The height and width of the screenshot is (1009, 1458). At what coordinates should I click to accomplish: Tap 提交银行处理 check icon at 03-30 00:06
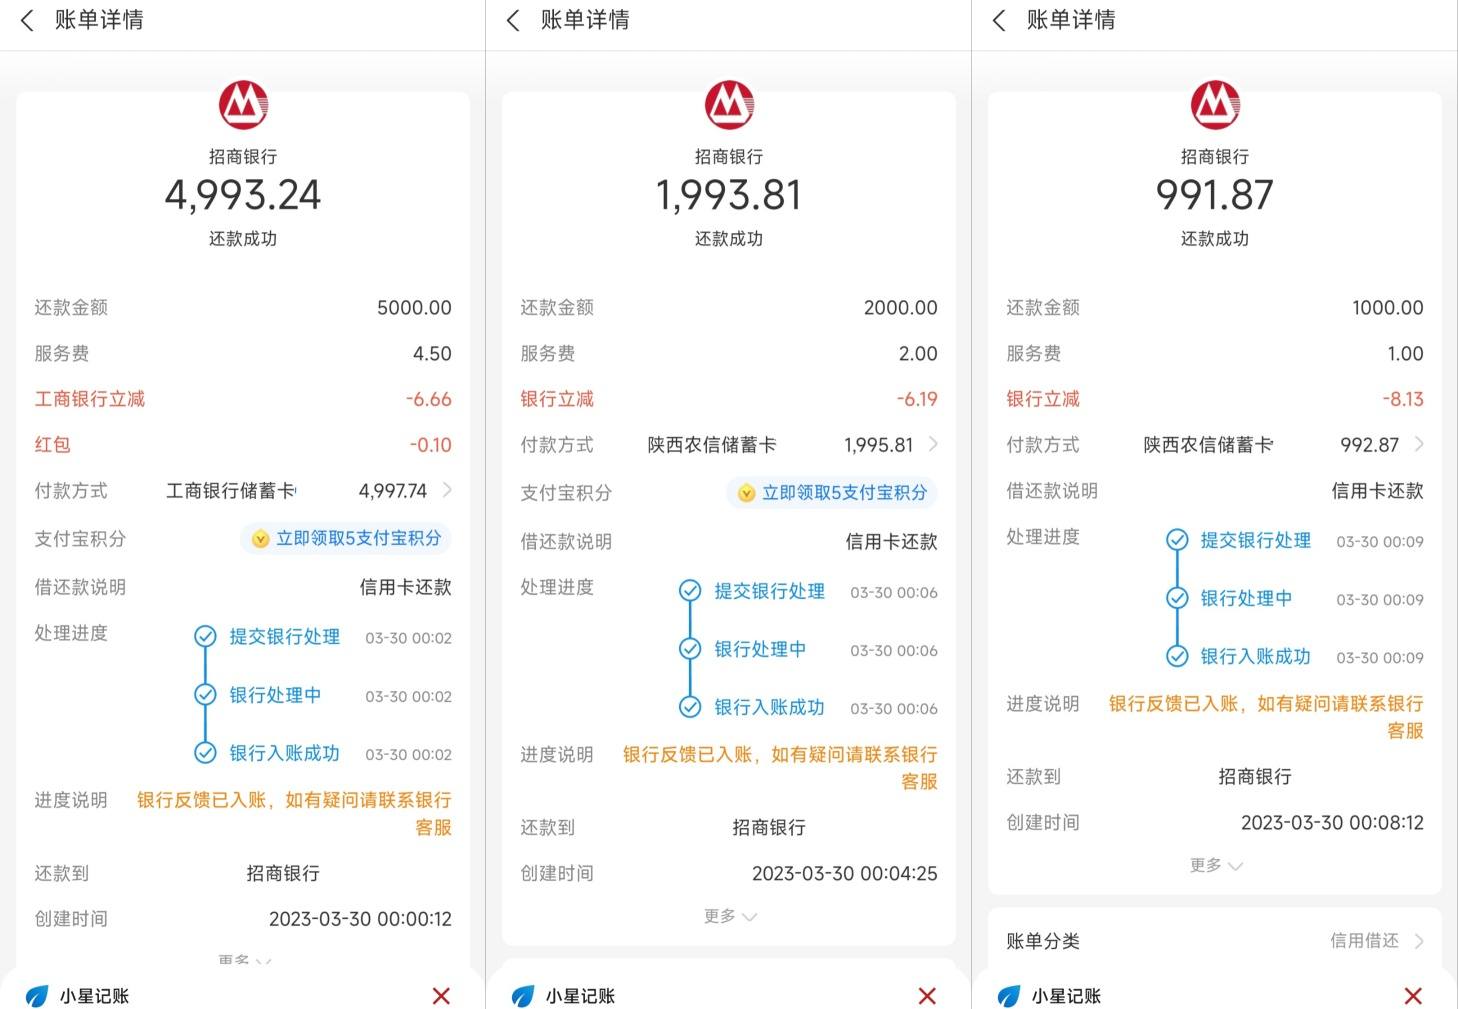(690, 590)
